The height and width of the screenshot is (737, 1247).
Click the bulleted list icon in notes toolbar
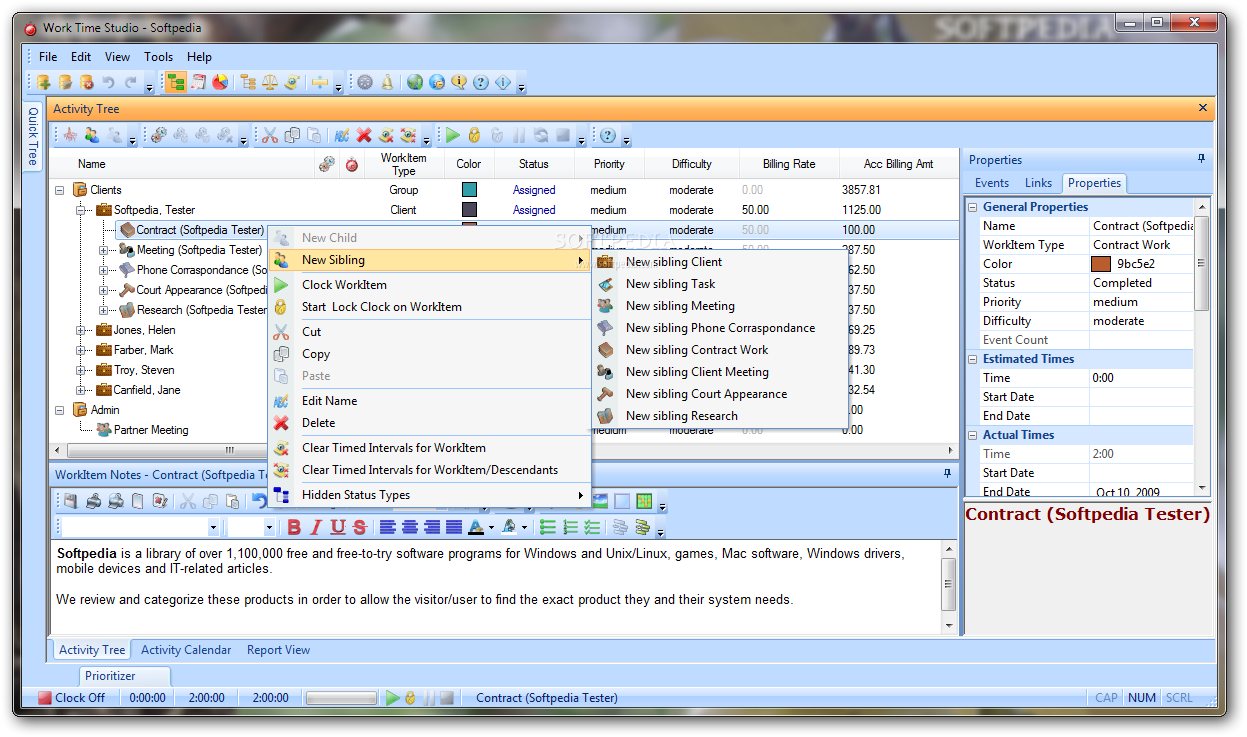(x=547, y=527)
